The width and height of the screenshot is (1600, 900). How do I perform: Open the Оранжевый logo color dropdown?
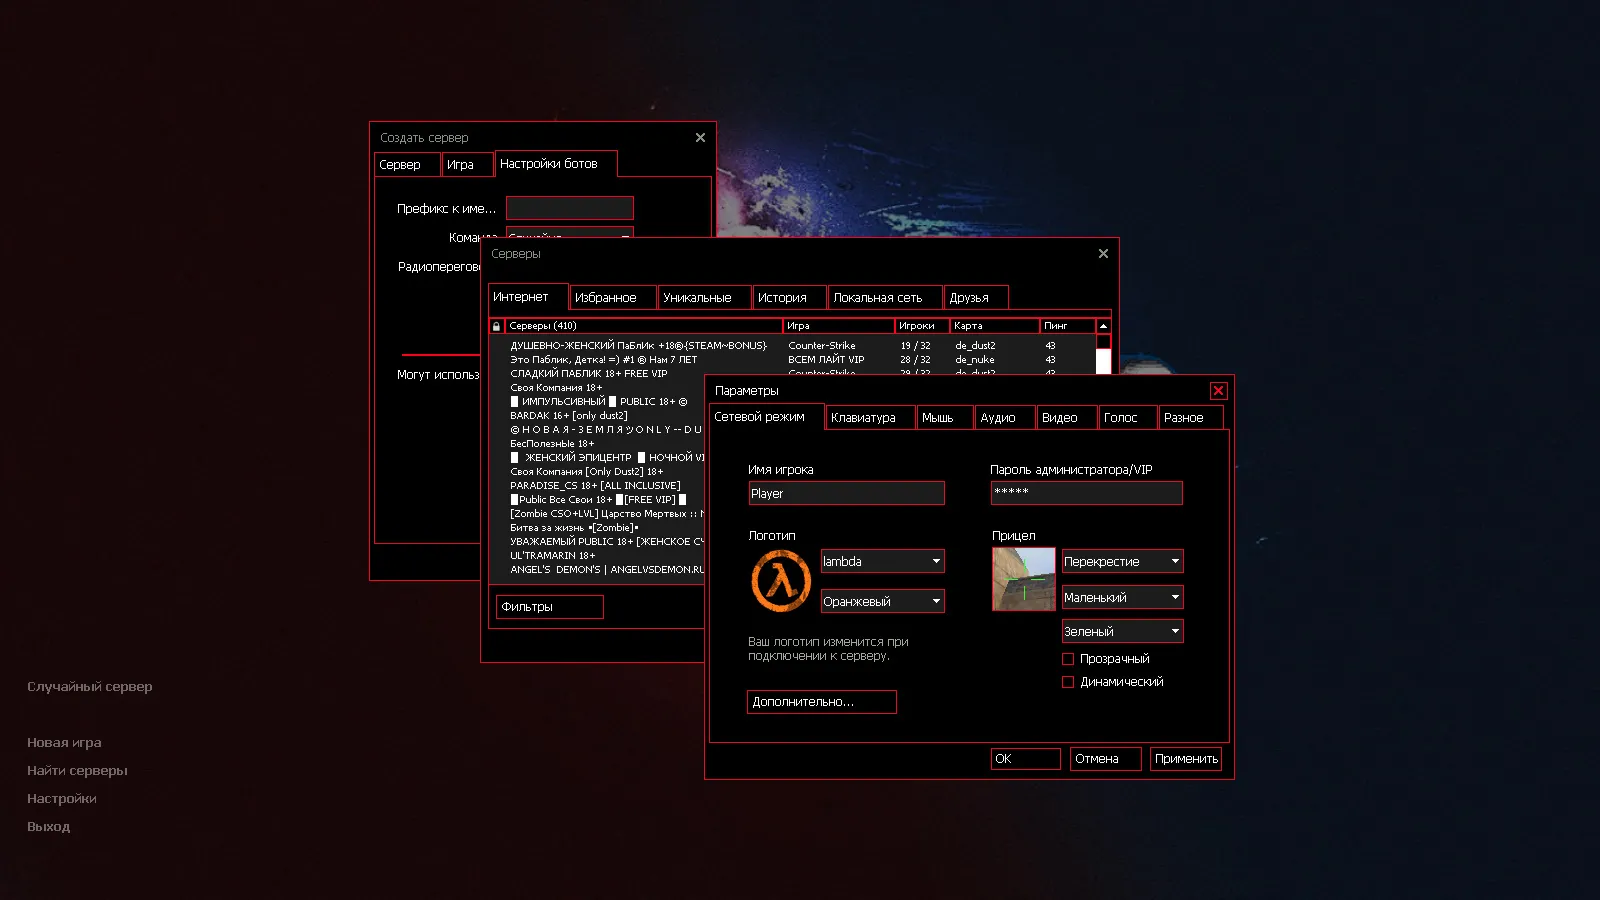pyautogui.click(x=882, y=602)
